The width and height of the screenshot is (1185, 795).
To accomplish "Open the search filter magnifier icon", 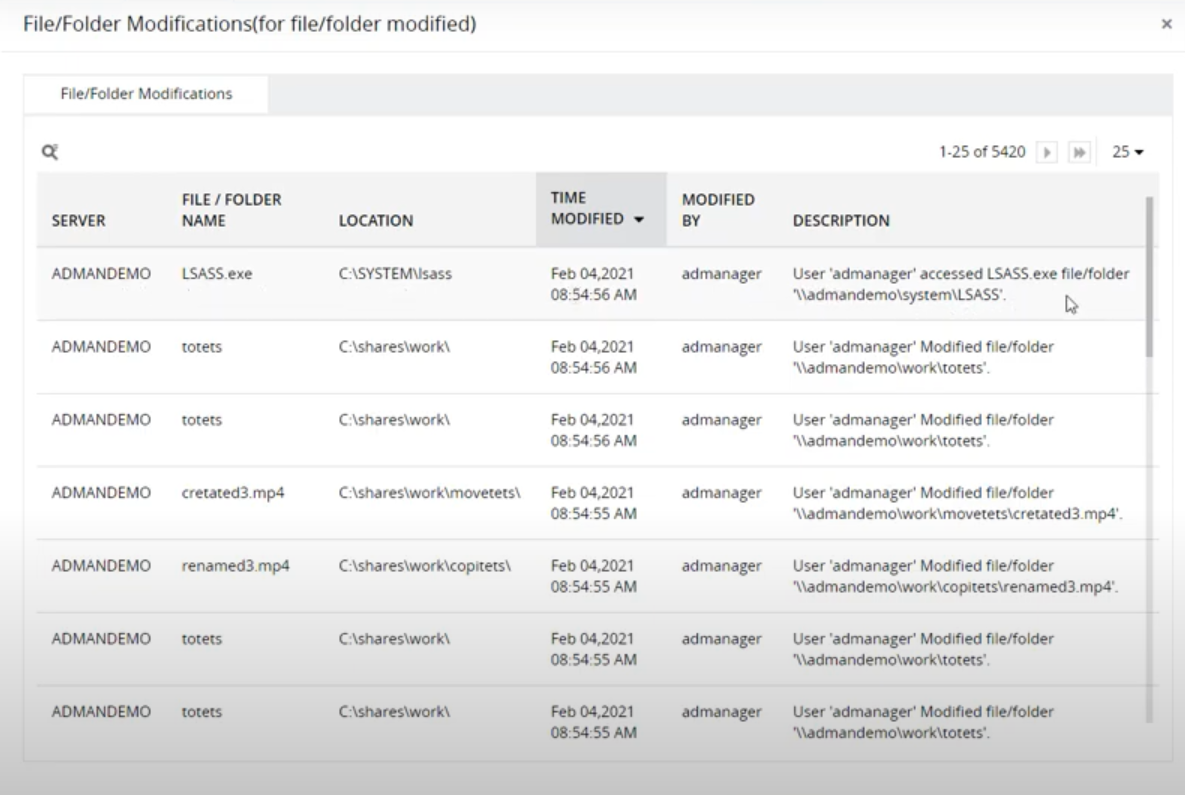I will coord(48,152).
